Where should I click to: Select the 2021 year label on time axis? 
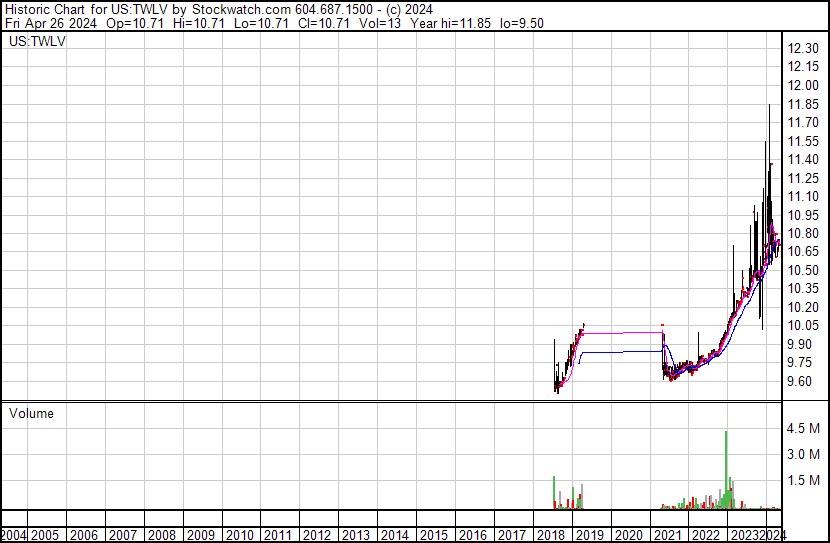667,536
